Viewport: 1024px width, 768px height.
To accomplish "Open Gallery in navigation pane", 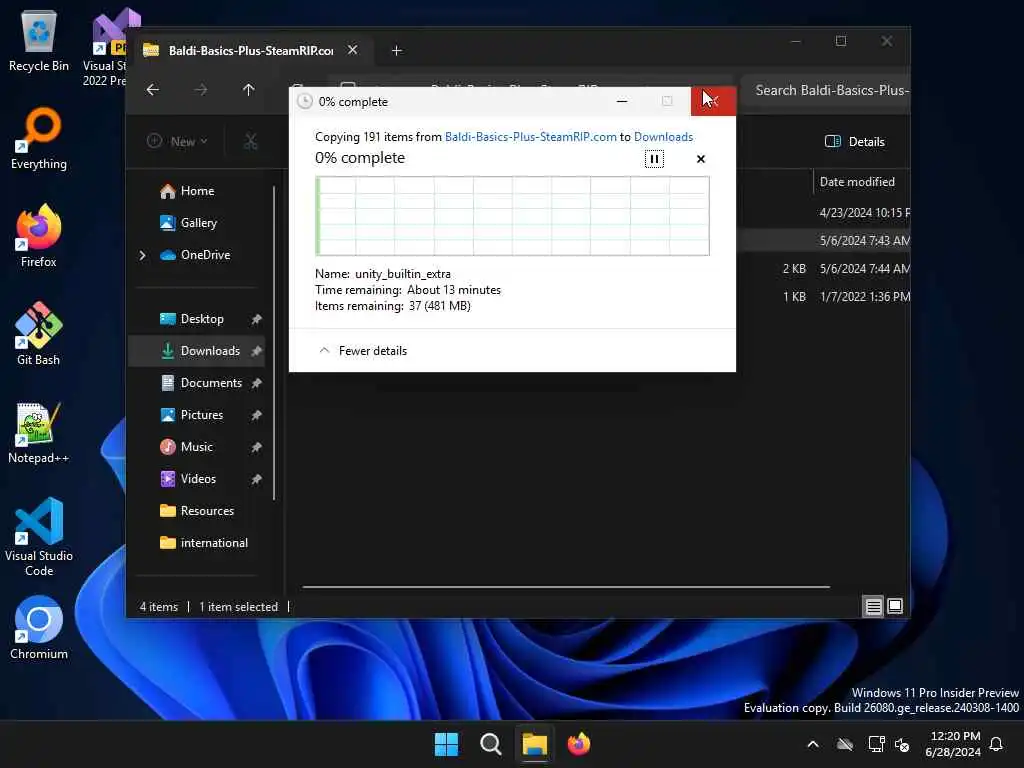I will [199, 223].
